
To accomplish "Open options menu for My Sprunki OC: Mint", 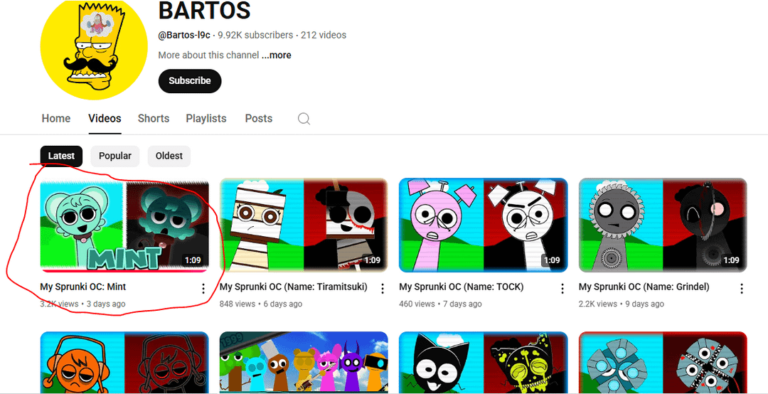I will click(x=203, y=289).
